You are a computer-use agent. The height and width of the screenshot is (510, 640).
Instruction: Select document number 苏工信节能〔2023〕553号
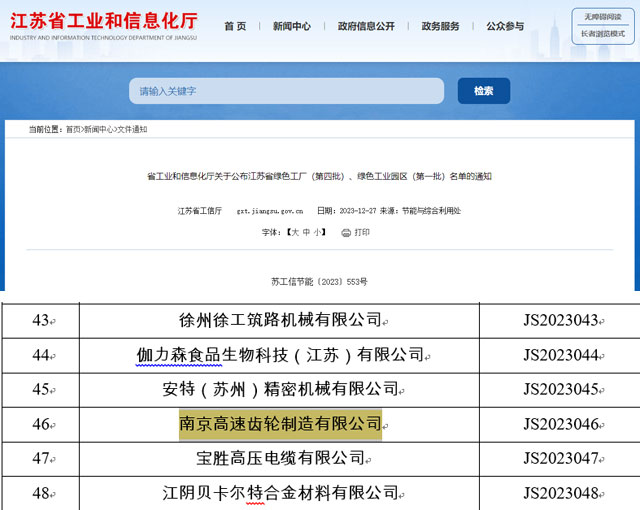(319, 282)
